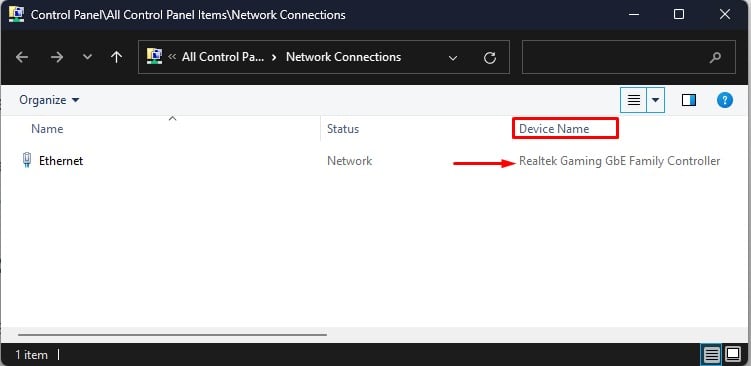Refresh the Network Connections view
Viewport: 751px width, 366px height.
coord(489,58)
